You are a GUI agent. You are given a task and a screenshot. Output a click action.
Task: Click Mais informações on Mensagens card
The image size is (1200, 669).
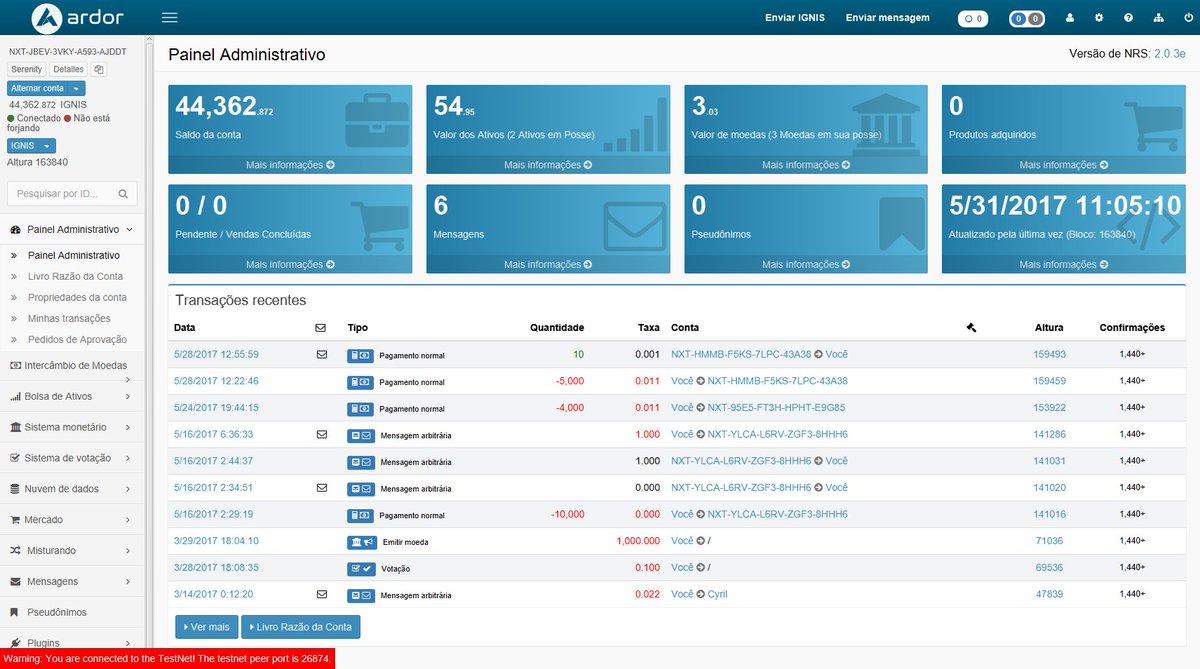(548, 265)
